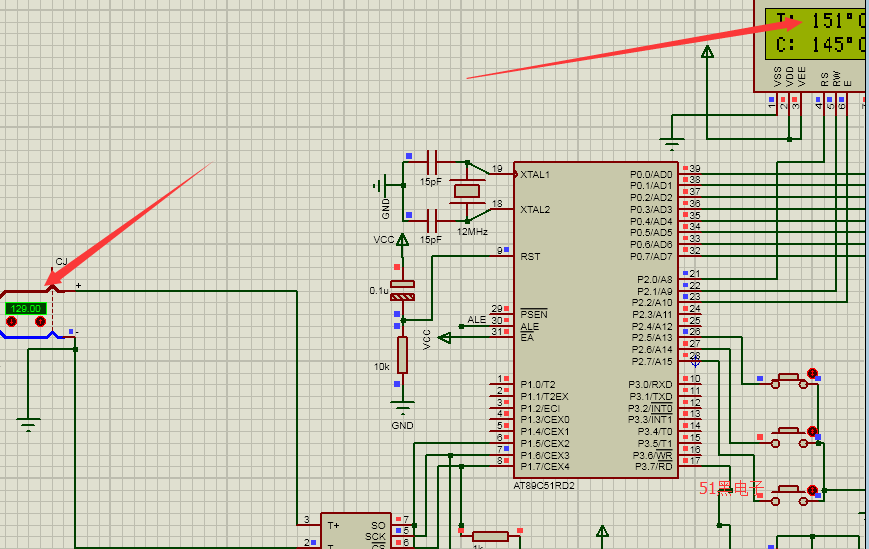
Task: Select the 0.1u reset capacitor
Action: (x=402, y=292)
